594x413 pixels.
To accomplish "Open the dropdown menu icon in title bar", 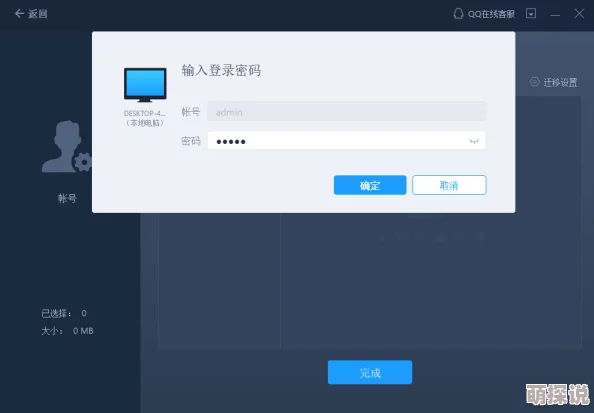I will [x=531, y=14].
